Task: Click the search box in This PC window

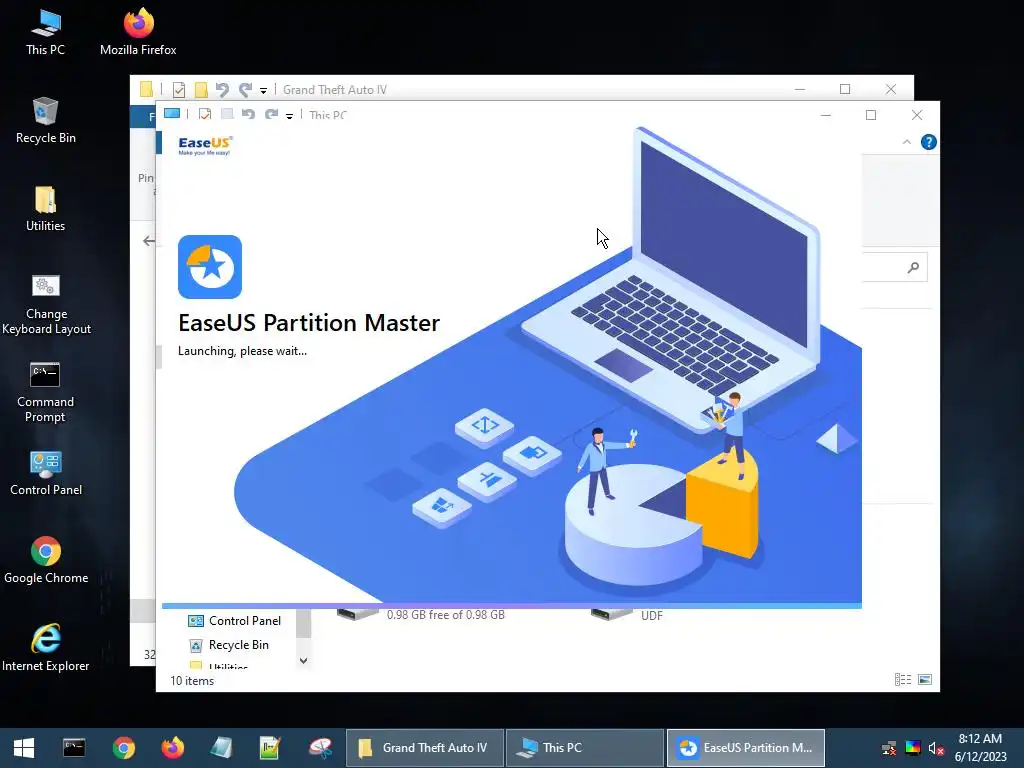Action: tap(895, 267)
